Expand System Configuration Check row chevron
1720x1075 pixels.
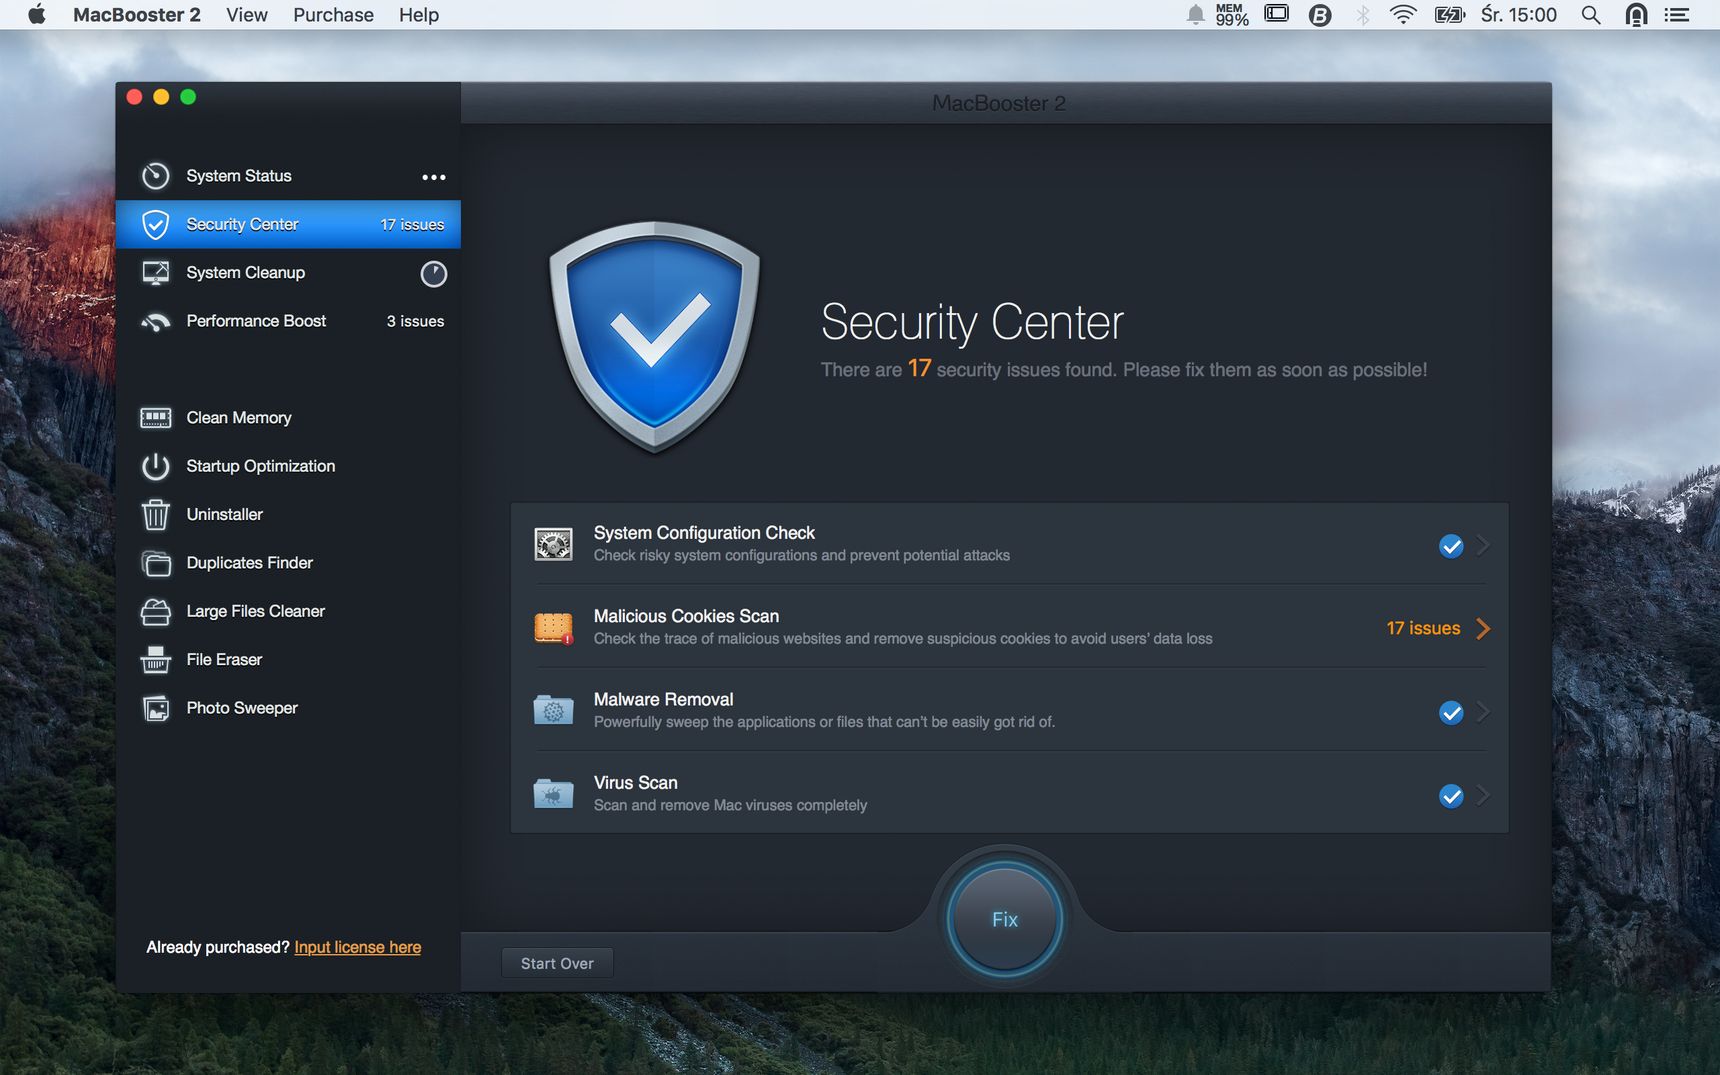pos(1483,545)
